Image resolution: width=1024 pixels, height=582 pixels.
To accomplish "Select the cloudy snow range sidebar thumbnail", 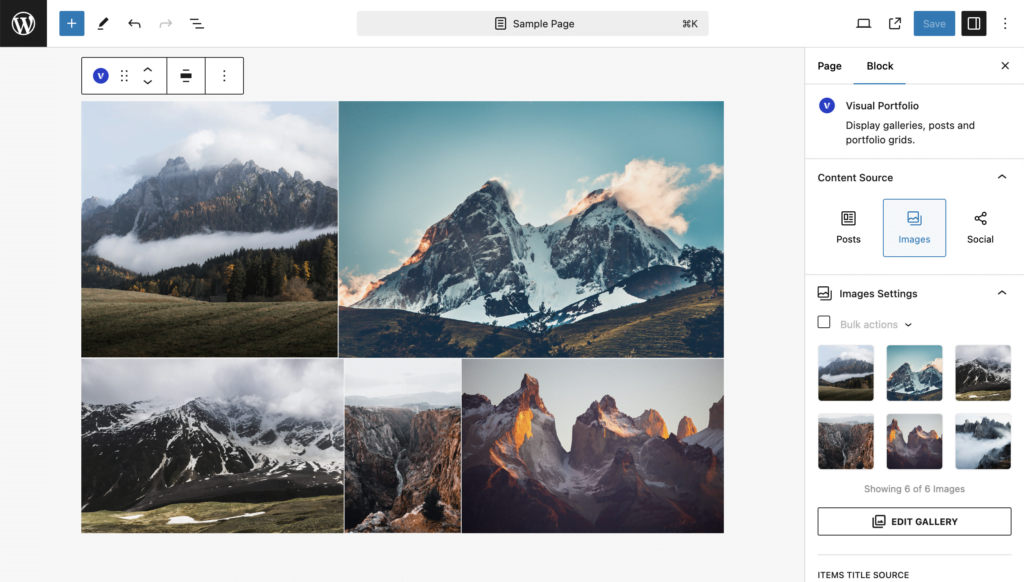I will [983, 373].
